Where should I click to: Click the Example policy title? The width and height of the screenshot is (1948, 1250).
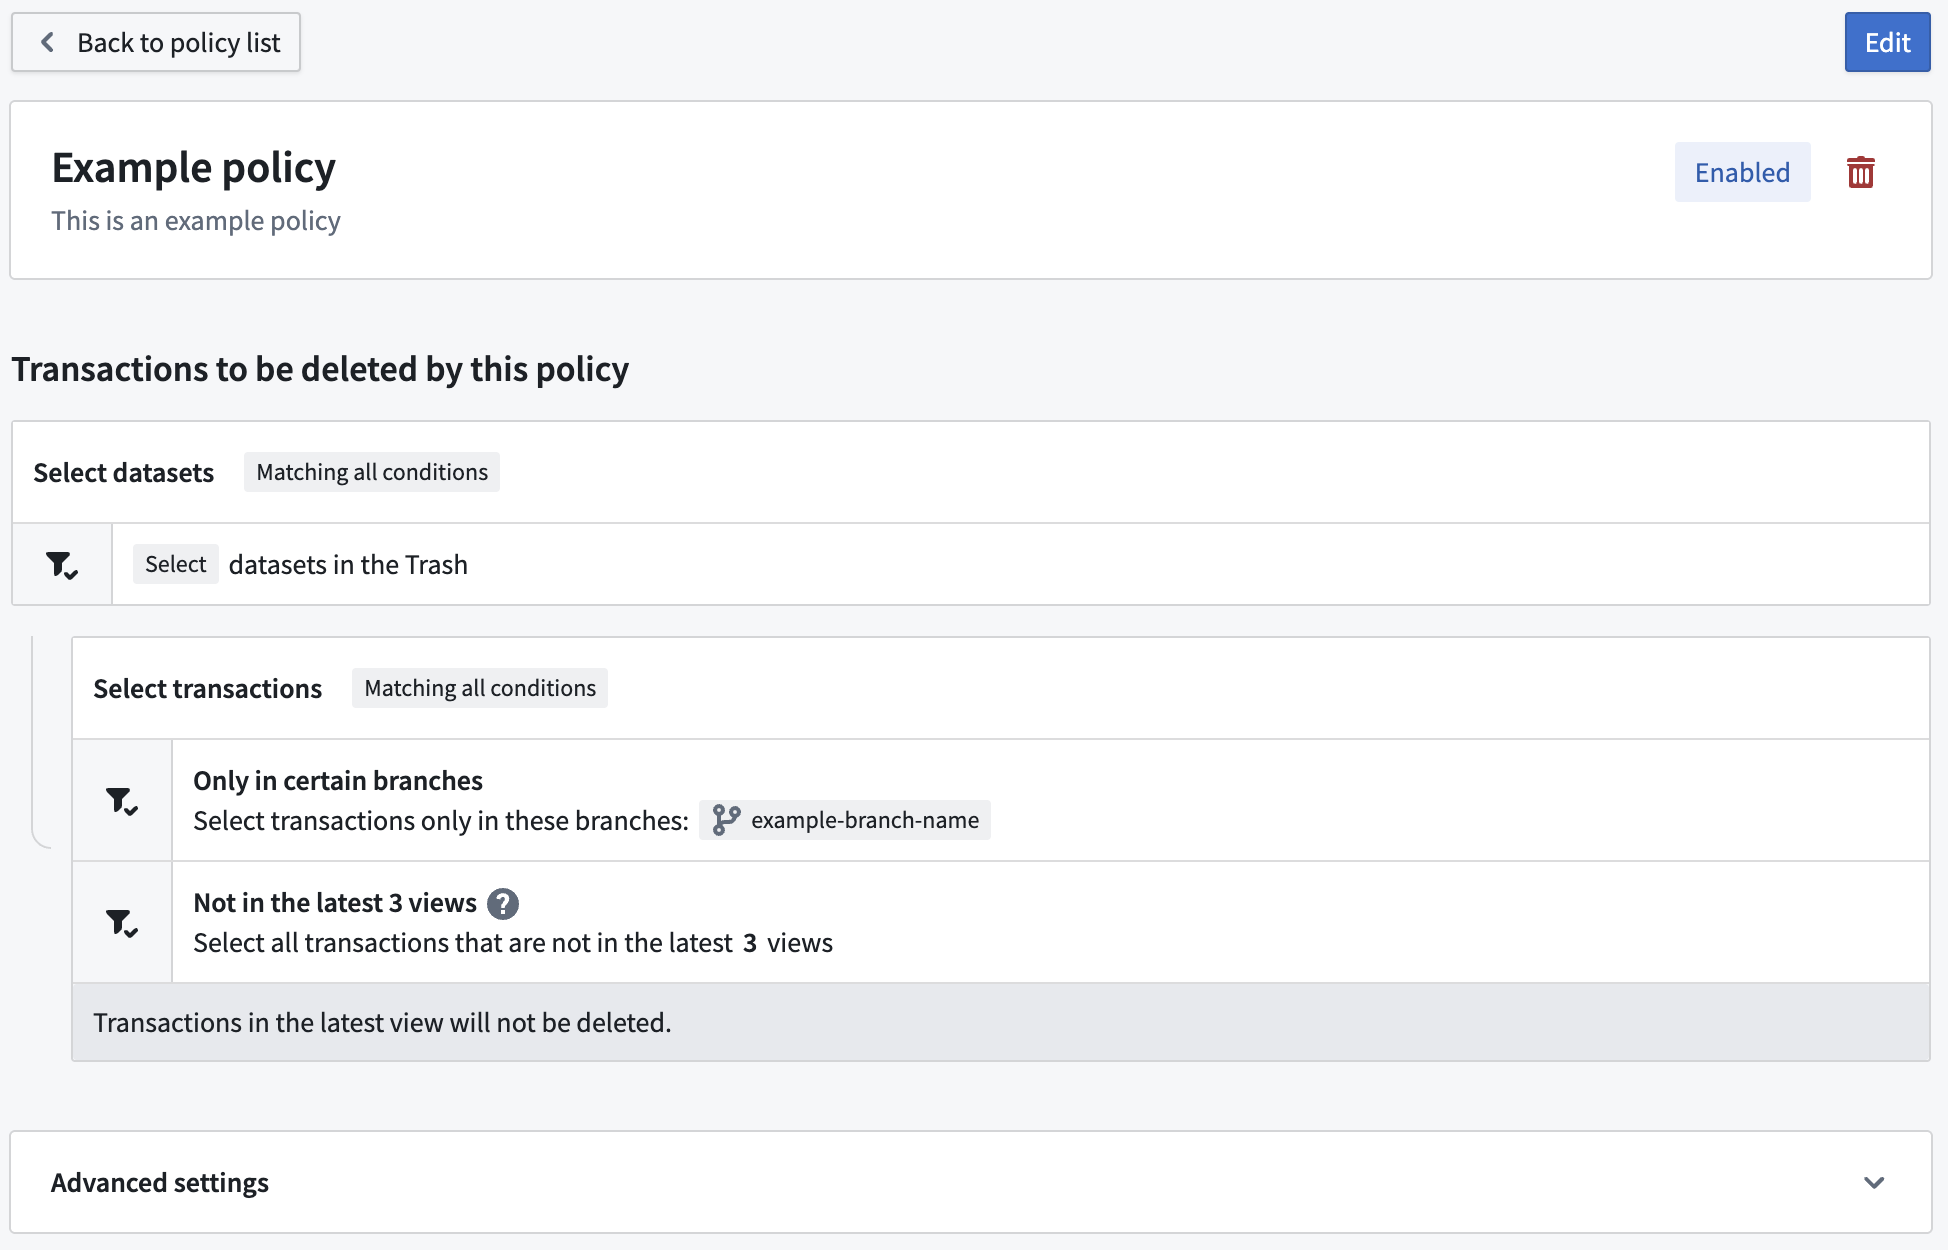[x=194, y=167]
